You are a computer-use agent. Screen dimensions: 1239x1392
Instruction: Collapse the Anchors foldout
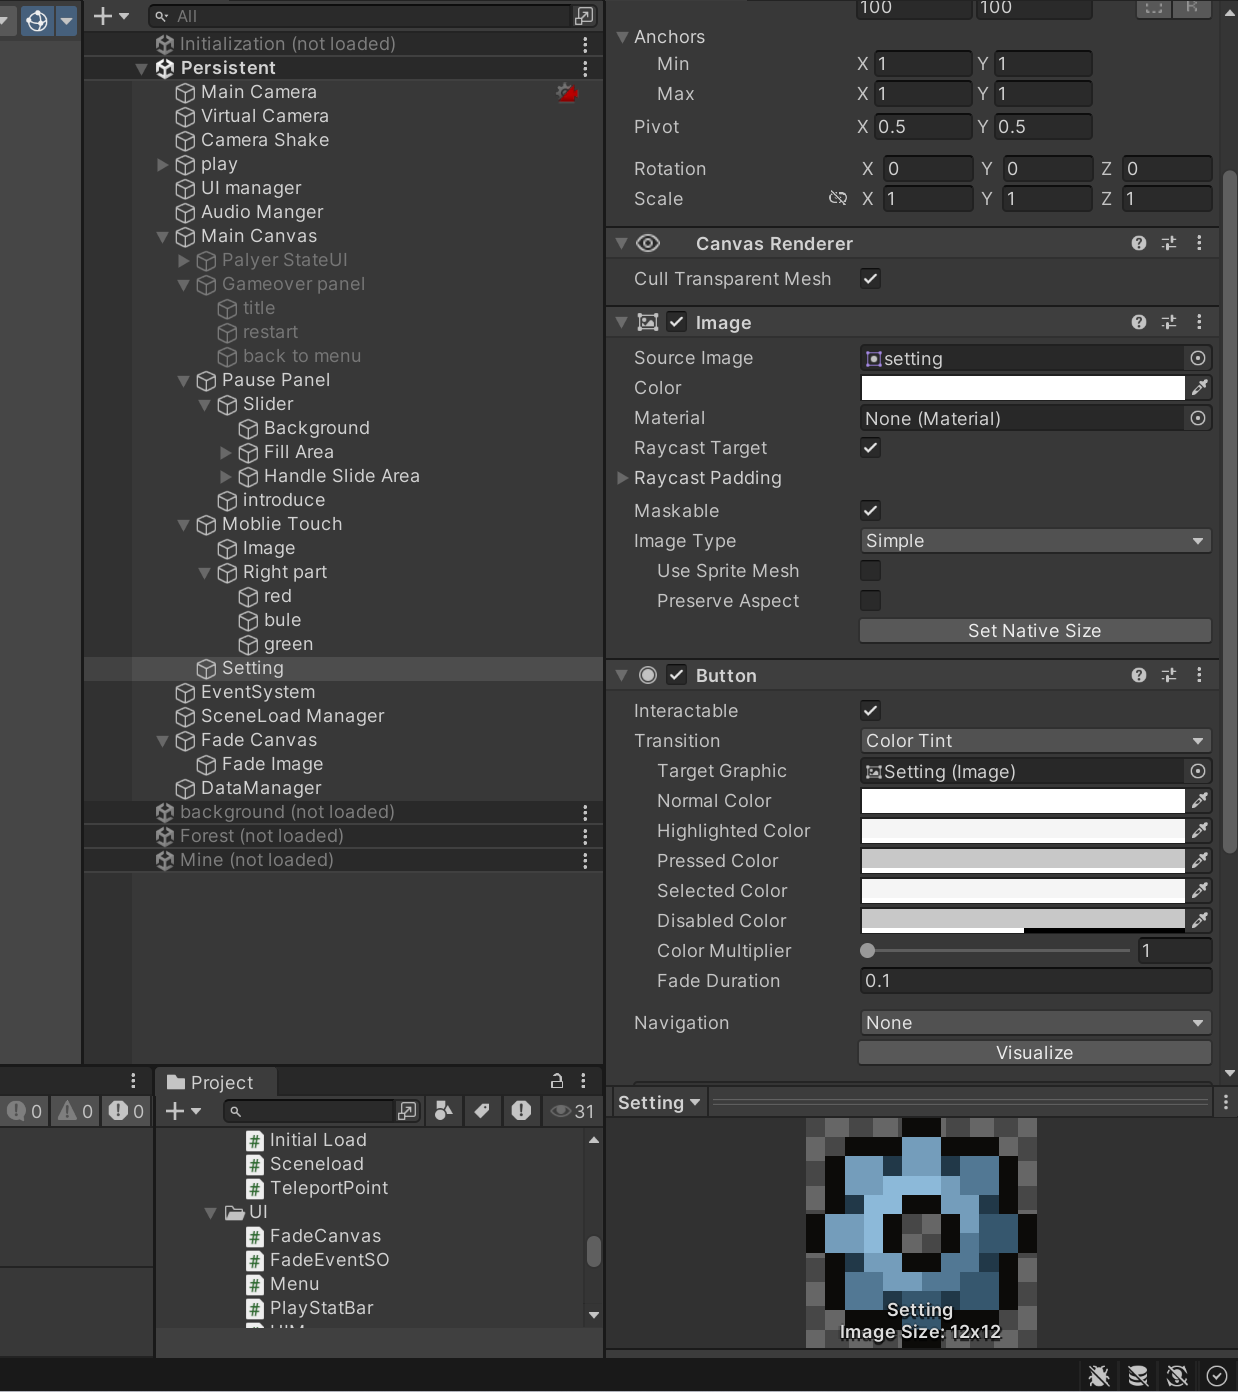pyautogui.click(x=623, y=37)
